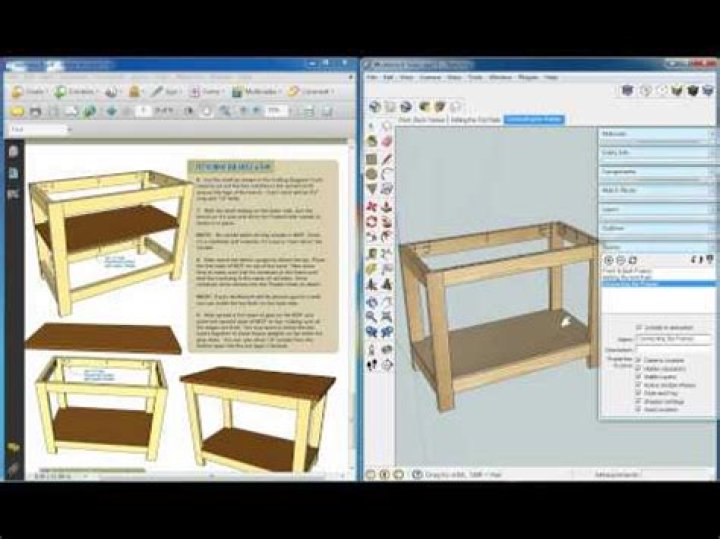This screenshot has width=720, height=539.
Task: Click the Acrobat print icon
Action: 35,111
